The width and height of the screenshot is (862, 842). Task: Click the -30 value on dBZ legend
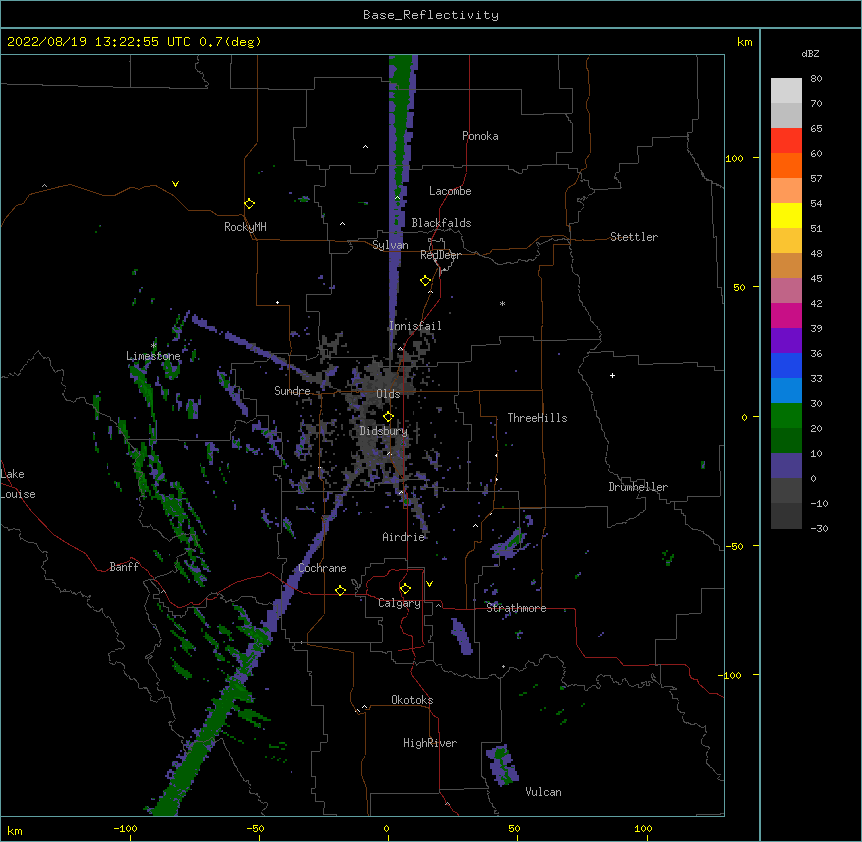(x=819, y=528)
